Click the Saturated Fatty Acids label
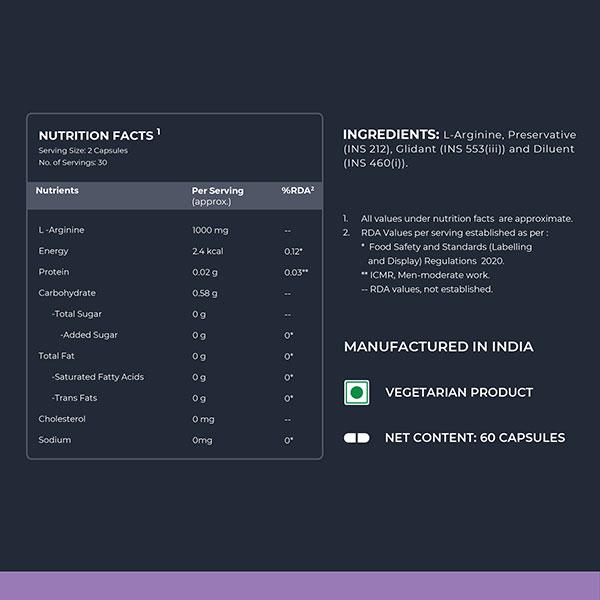 tap(98, 377)
